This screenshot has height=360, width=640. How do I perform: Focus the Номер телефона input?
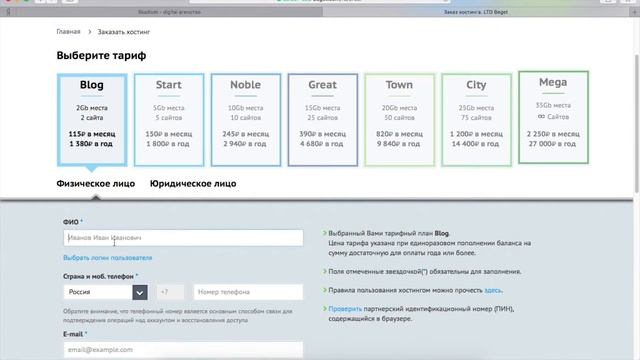(248, 292)
